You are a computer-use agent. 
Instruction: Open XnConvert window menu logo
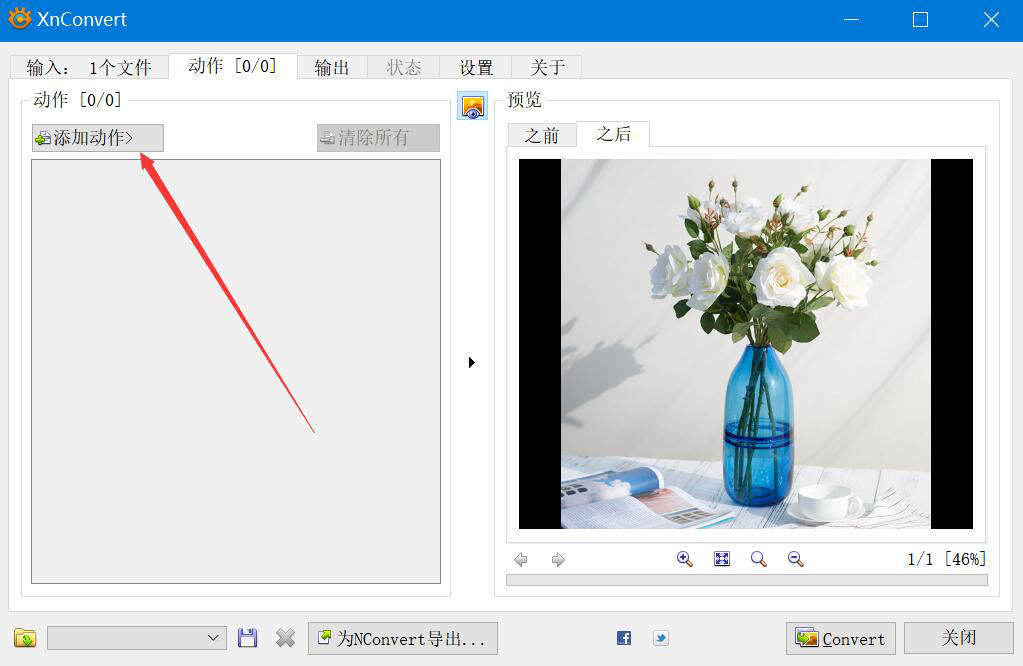[20, 18]
